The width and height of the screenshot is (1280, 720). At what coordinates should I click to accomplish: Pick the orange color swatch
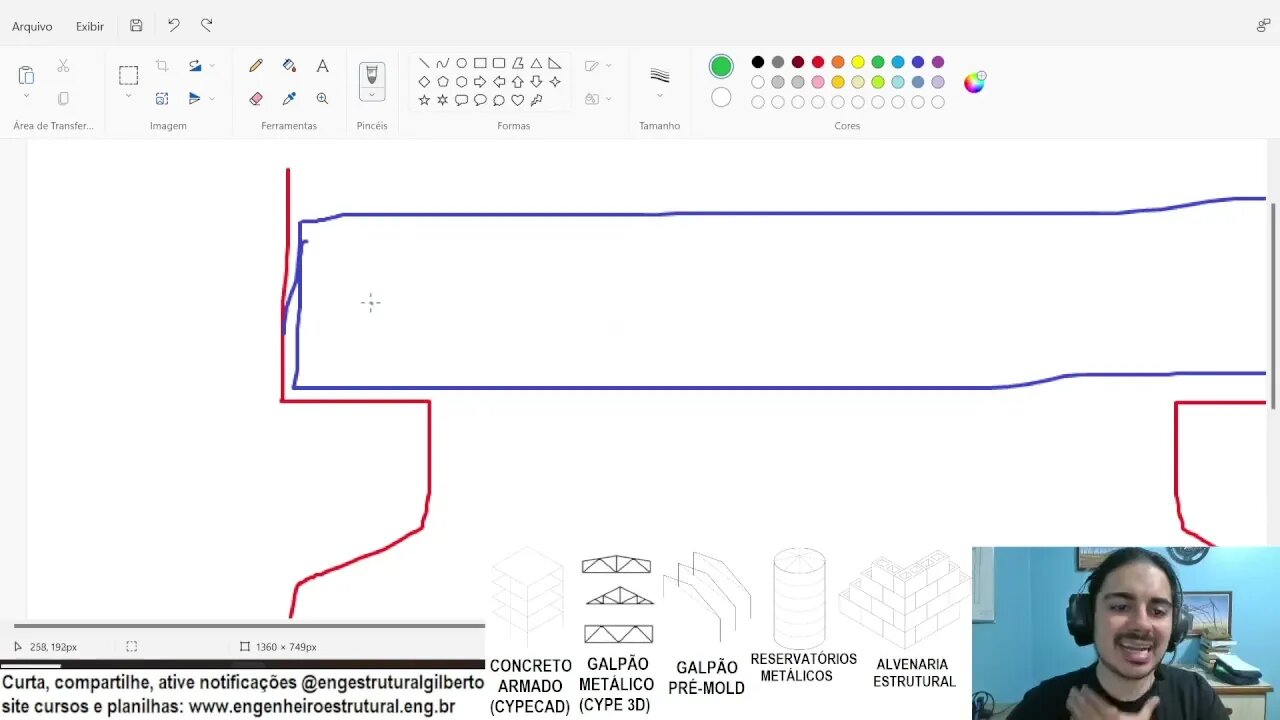(838, 62)
